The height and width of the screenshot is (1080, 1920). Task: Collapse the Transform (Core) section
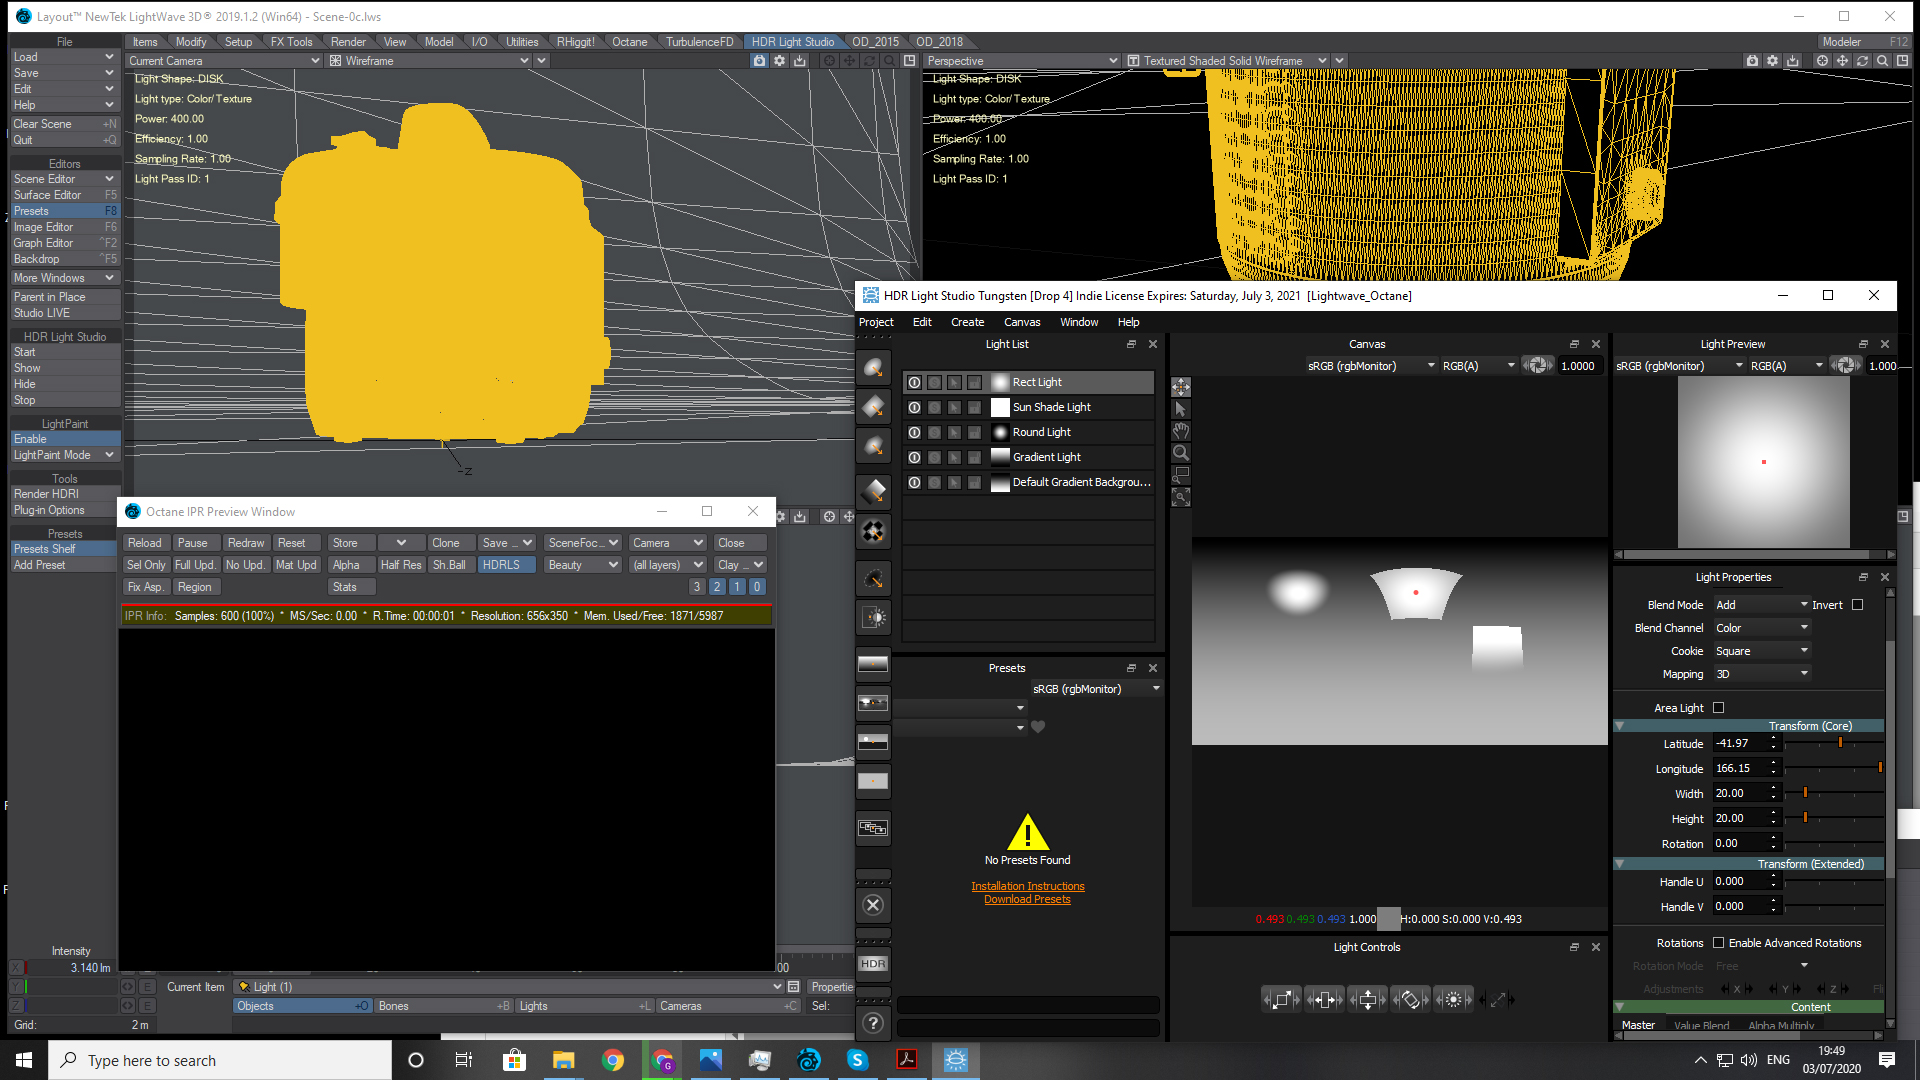[1620, 726]
